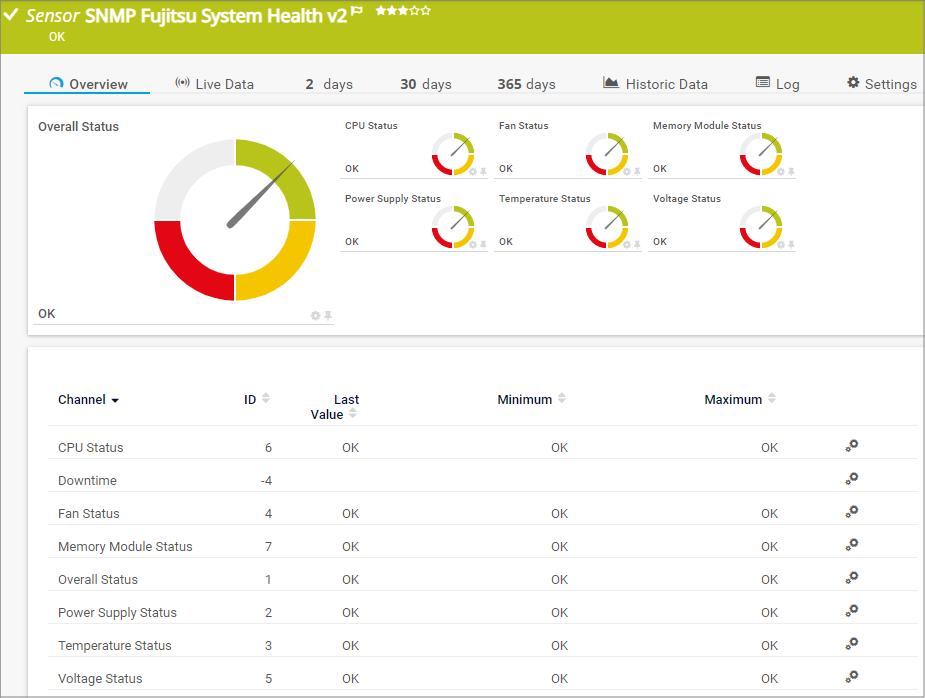Sort table by Channel column arrow
This screenshot has height=698, width=925.
115,400
